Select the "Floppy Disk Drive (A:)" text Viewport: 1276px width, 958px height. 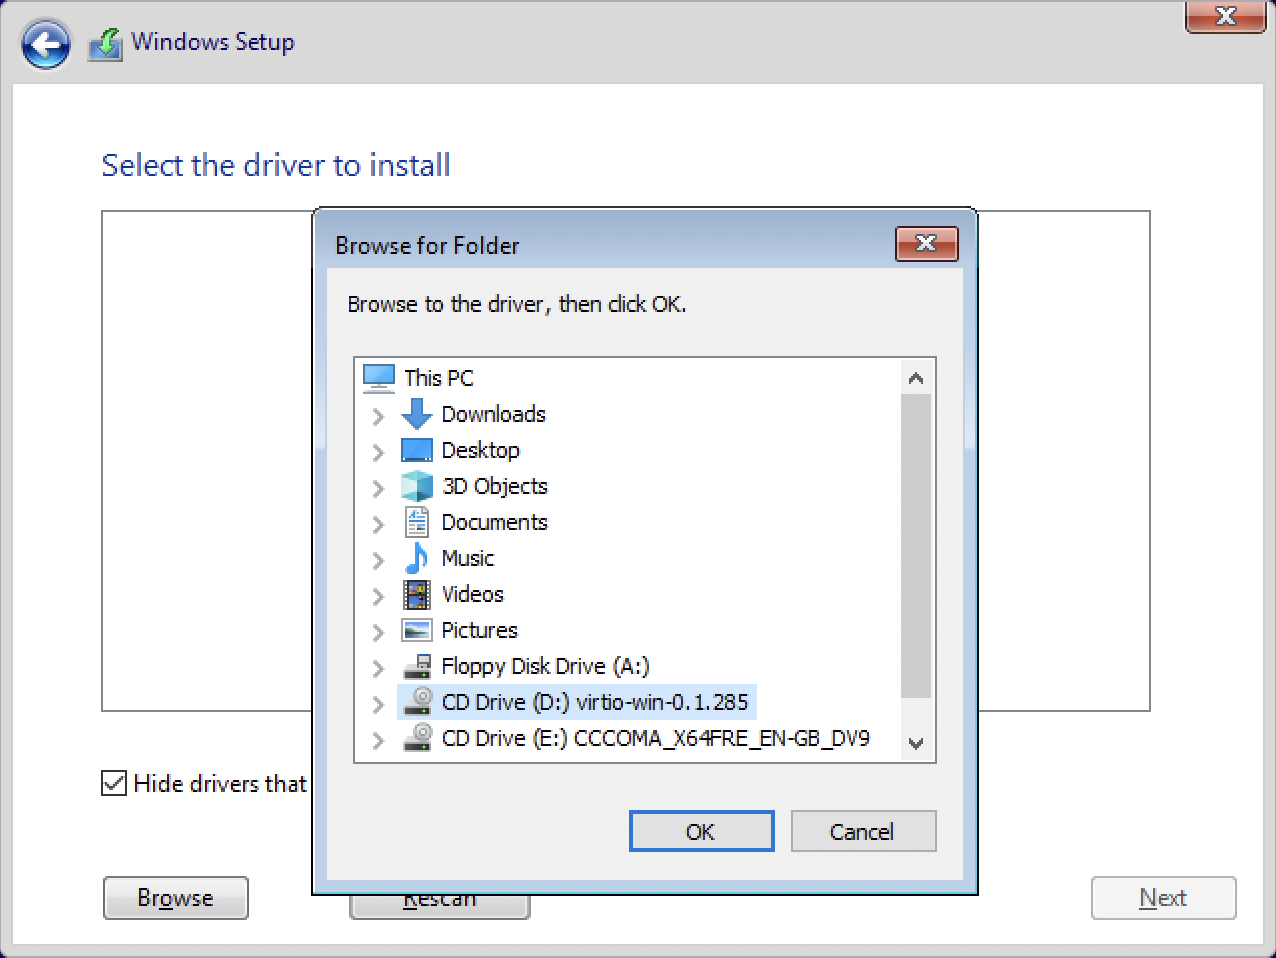(546, 666)
